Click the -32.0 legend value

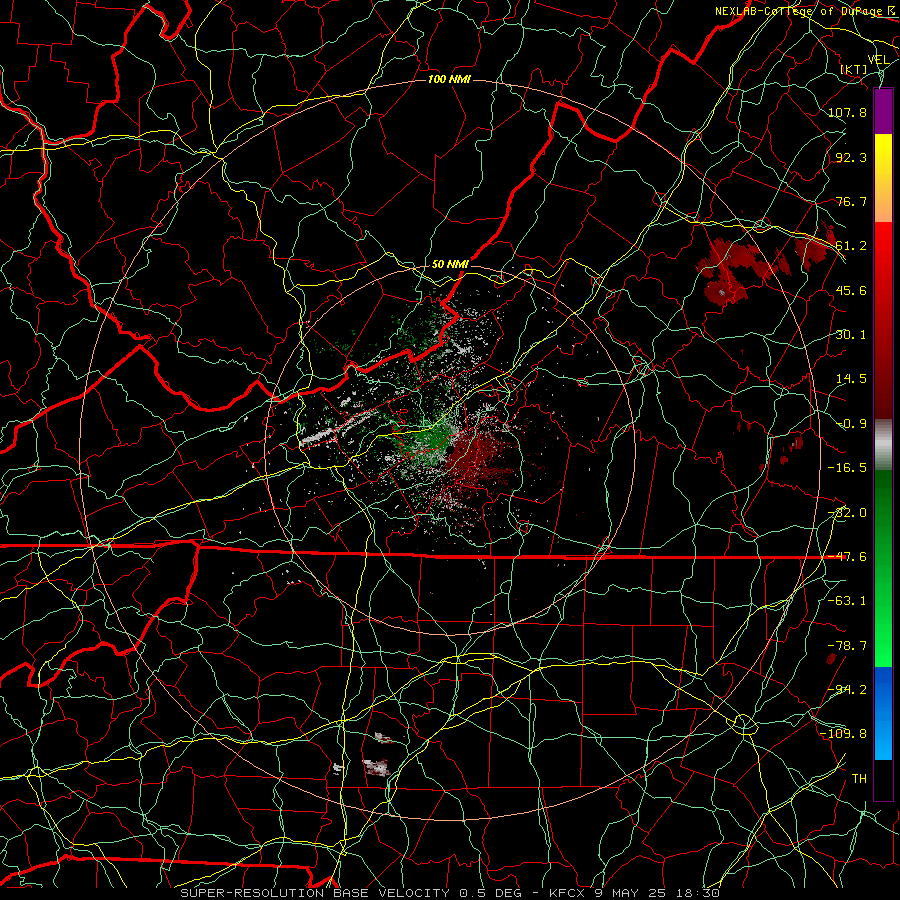(x=847, y=513)
